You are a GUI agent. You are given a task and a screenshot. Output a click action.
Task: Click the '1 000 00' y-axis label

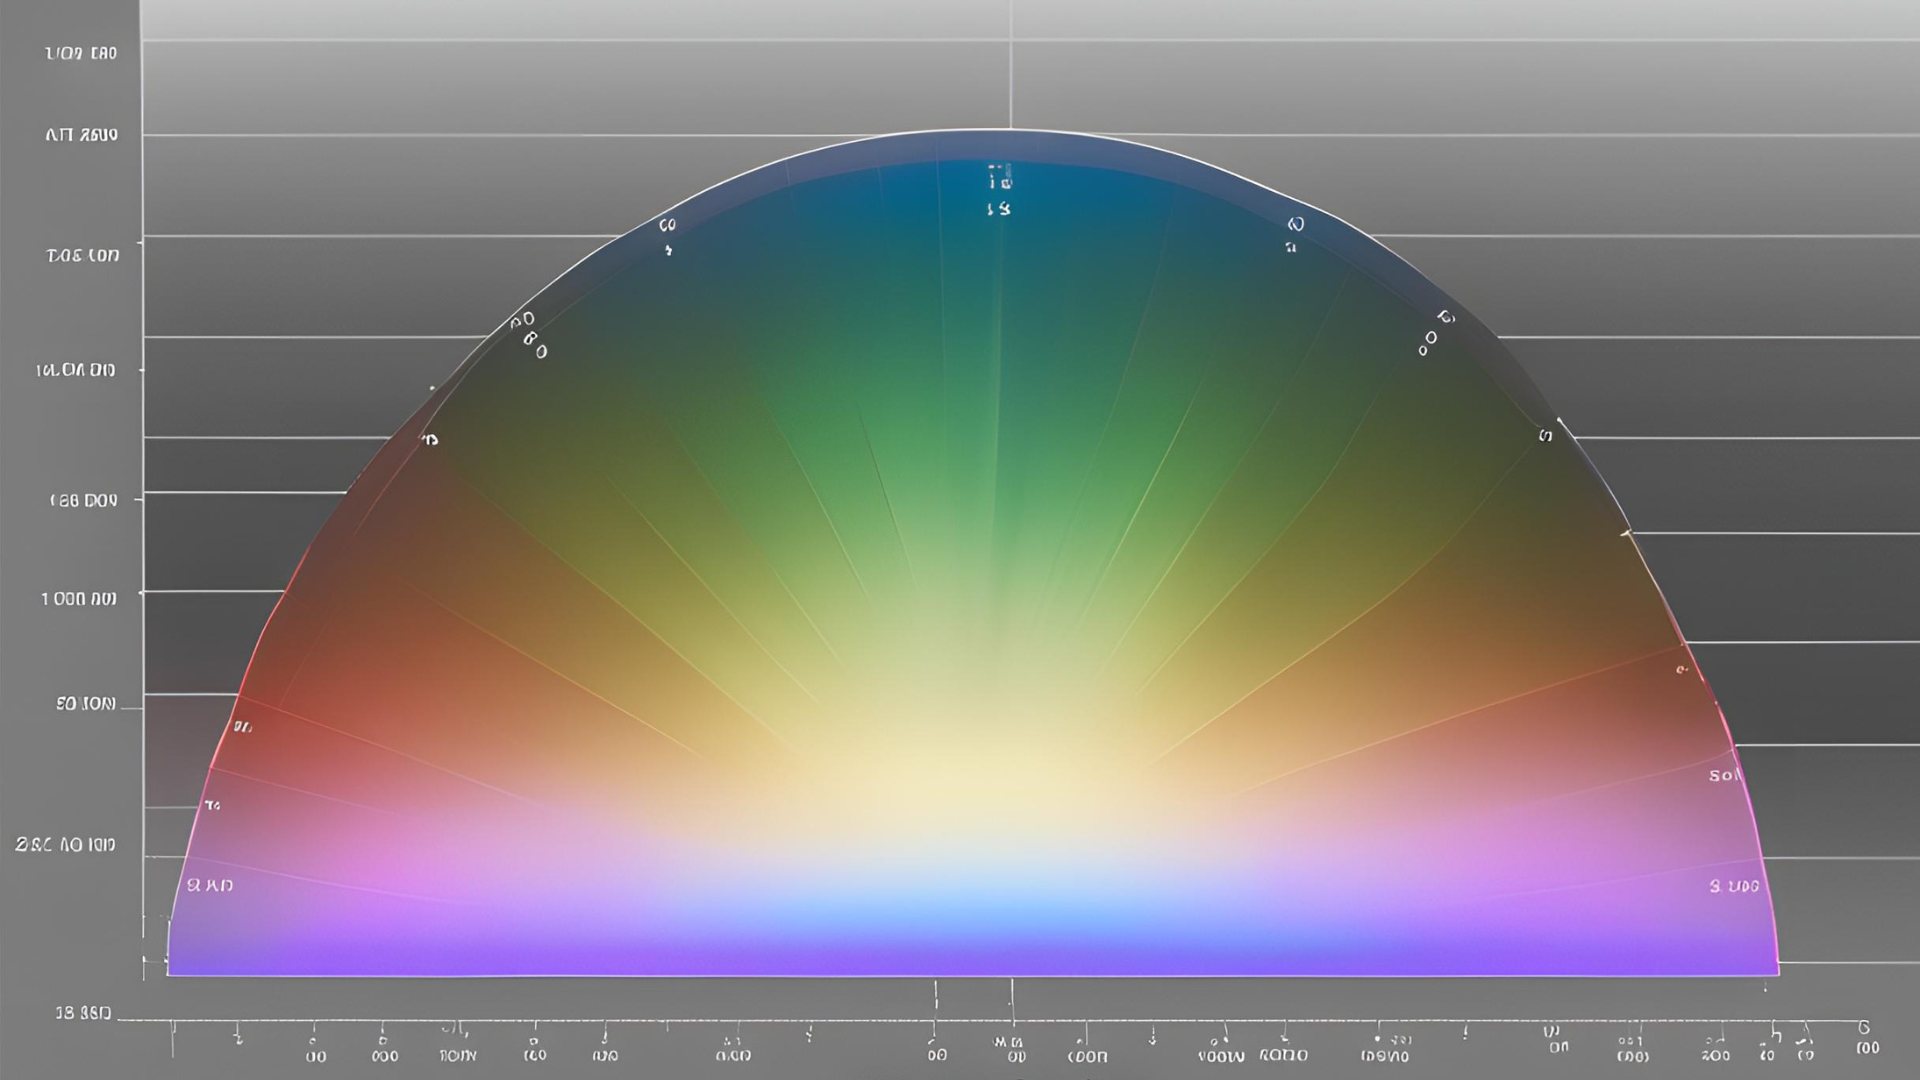[x=78, y=598]
